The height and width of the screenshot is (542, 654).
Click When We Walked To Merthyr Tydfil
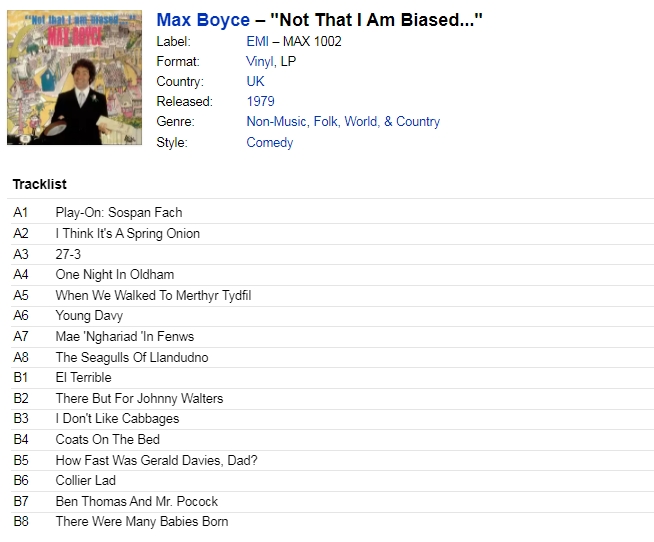(x=153, y=295)
